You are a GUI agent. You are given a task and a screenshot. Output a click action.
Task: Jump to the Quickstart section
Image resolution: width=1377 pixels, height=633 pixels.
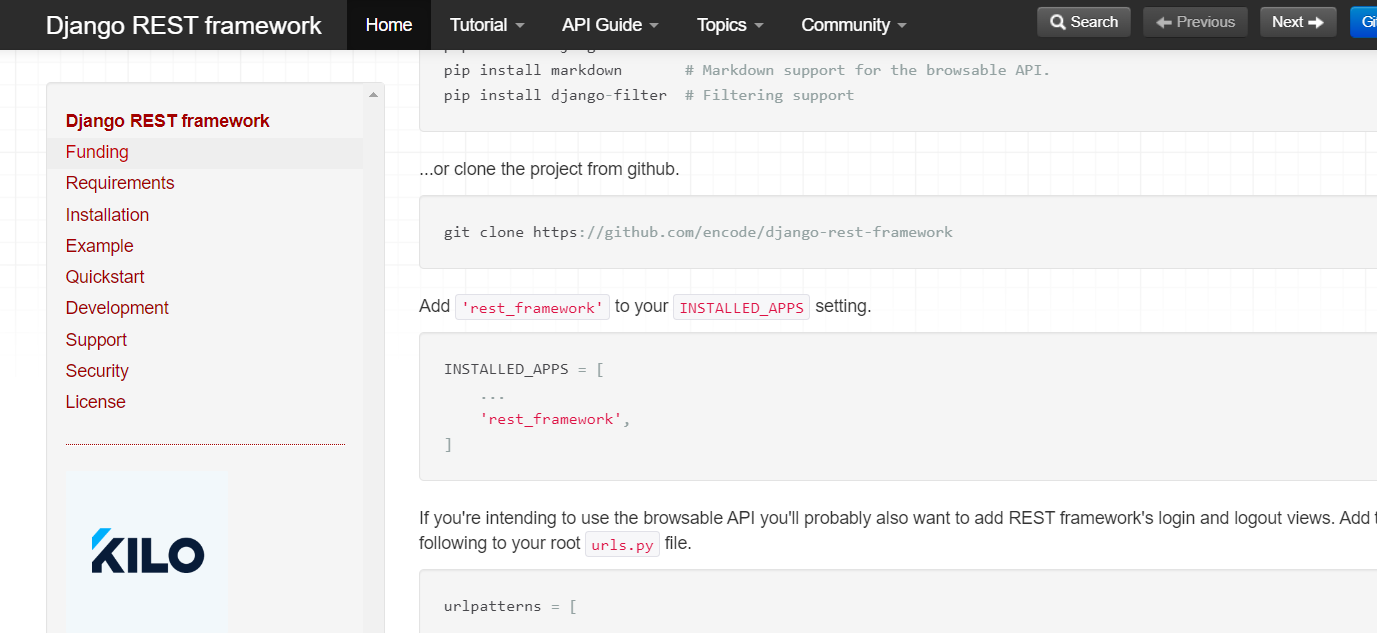pyautogui.click(x=105, y=277)
